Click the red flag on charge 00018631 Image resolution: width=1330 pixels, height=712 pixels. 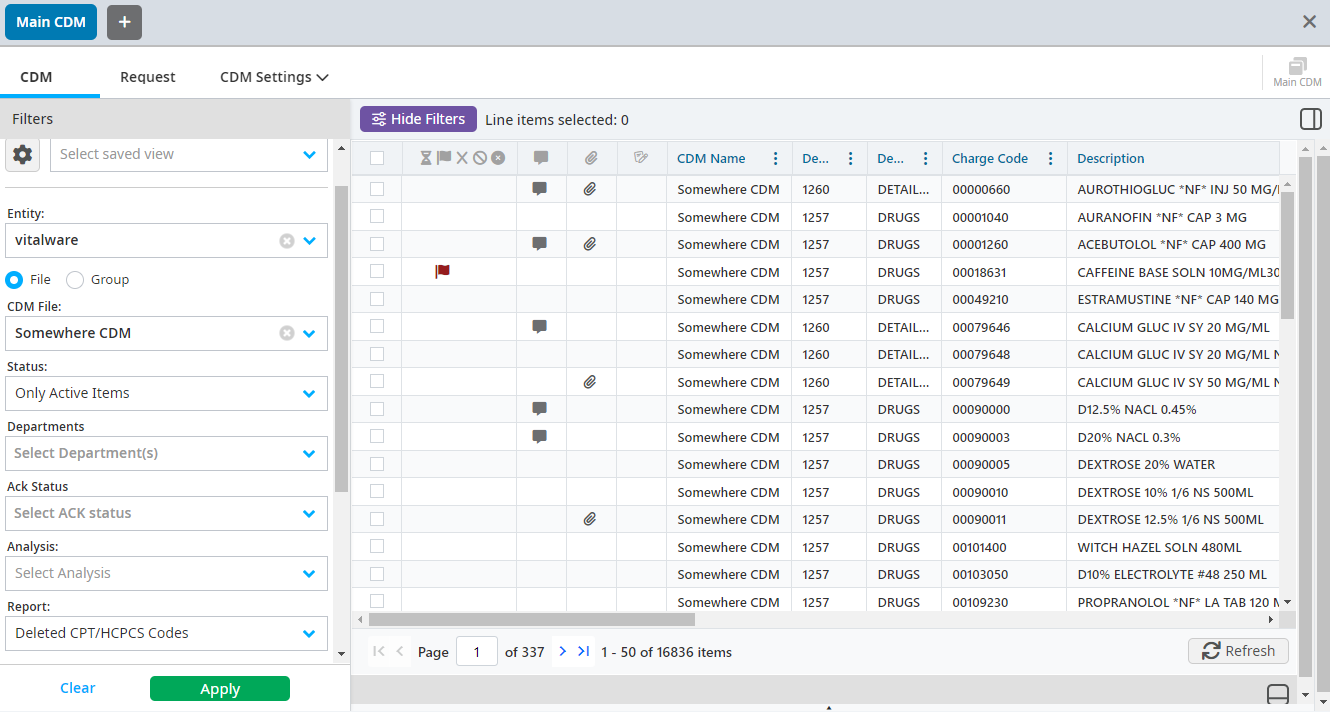pyautogui.click(x=442, y=271)
